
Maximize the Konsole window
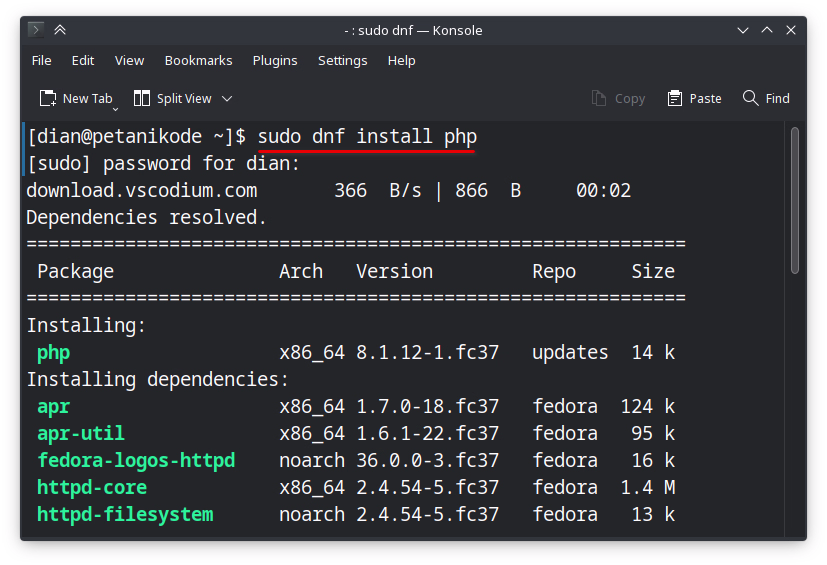[x=767, y=30]
